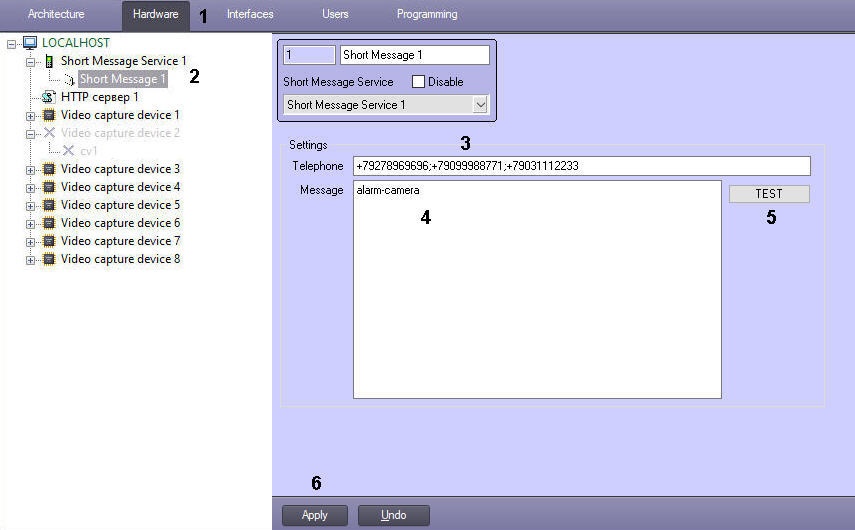Click the disabled cv1 X icon
855x530 pixels.
68,150
